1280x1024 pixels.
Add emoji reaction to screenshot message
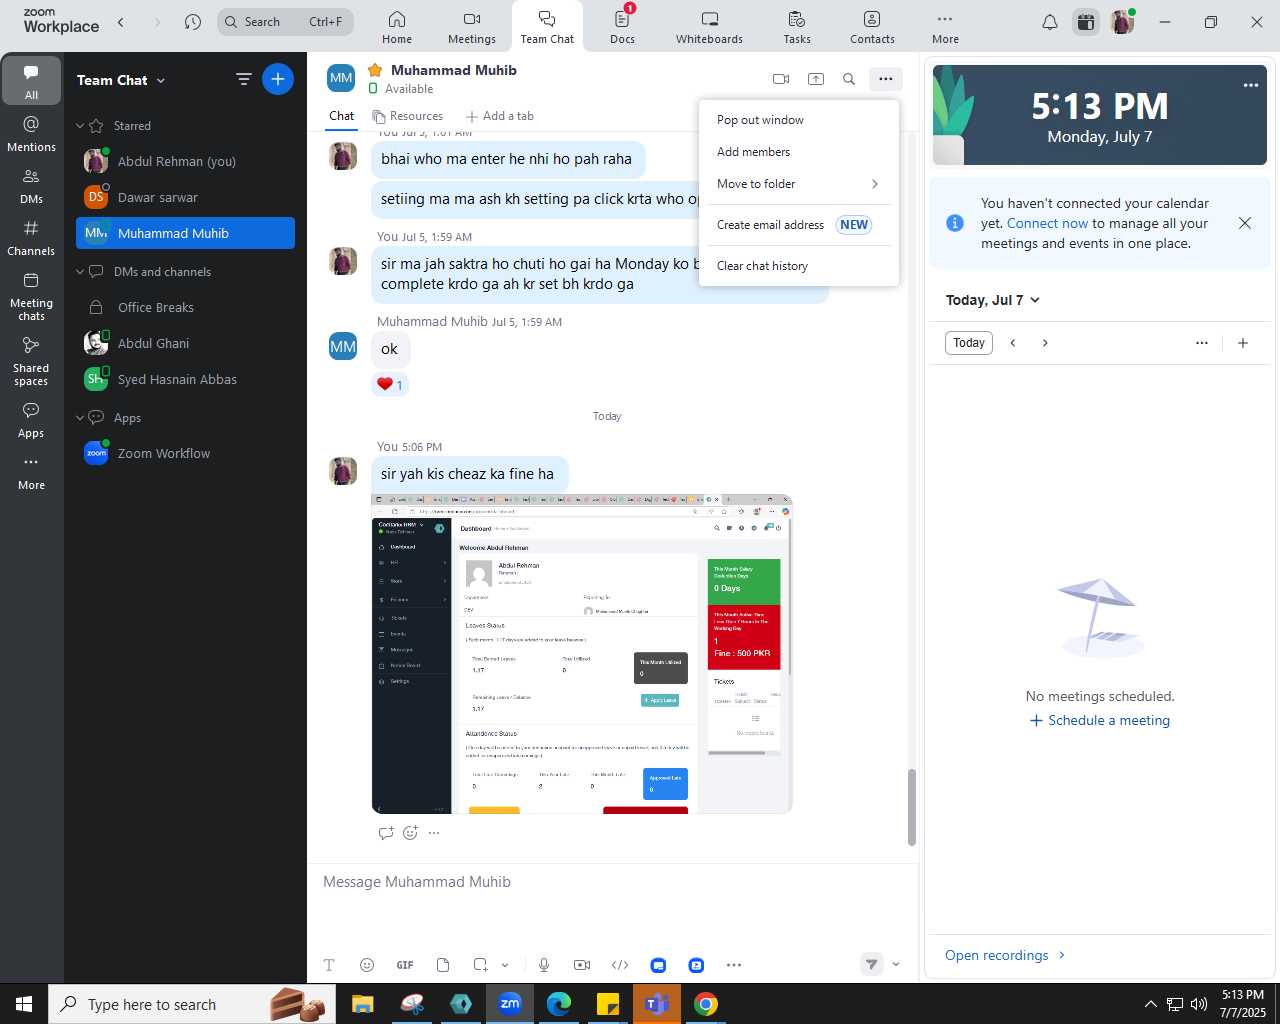[x=410, y=833]
